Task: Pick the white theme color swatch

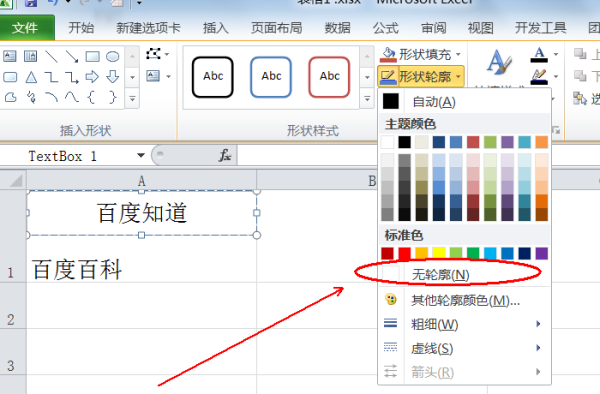Action: click(387, 142)
